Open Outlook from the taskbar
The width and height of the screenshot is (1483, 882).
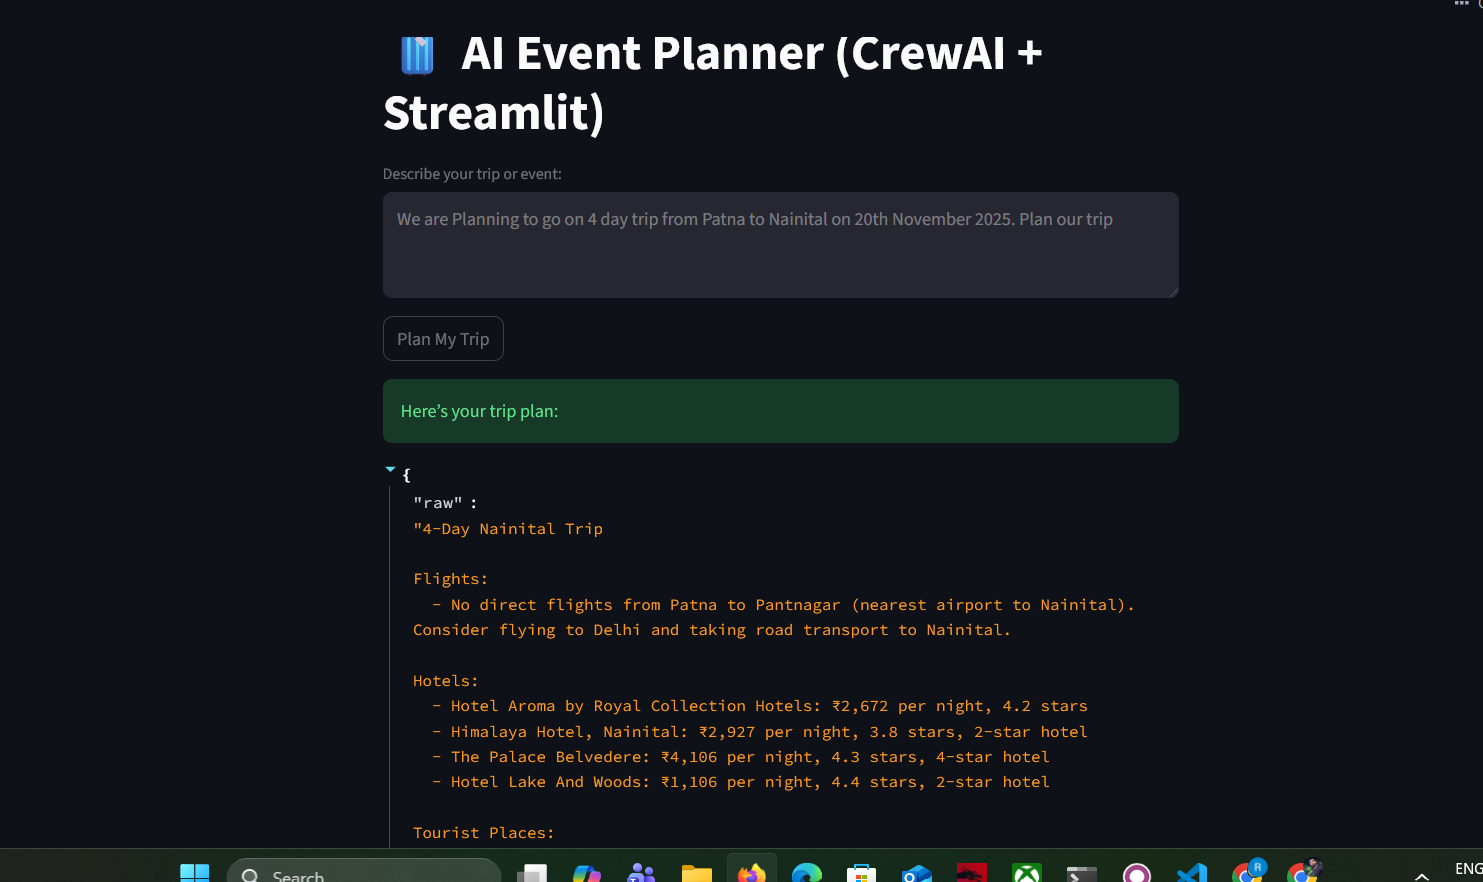pyautogui.click(x=916, y=873)
